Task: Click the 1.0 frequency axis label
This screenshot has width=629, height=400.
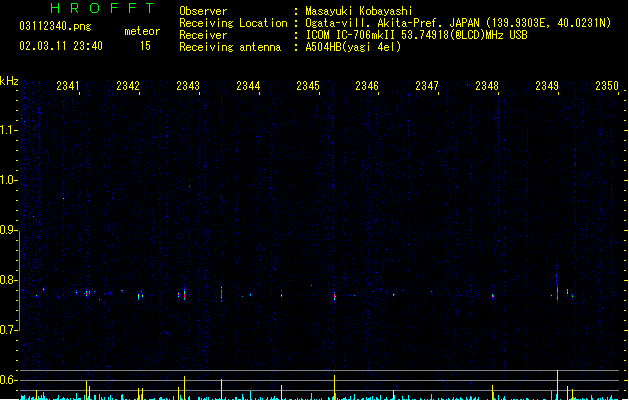Action: pyautogui.click(x=8, y=180)
